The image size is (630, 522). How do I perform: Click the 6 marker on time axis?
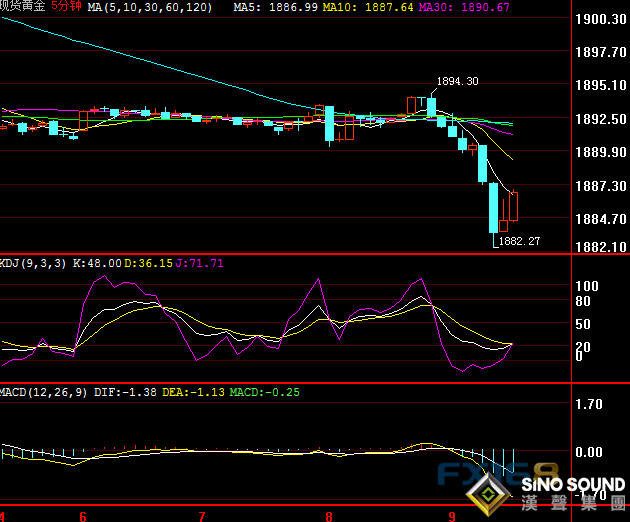click(82, 516)
